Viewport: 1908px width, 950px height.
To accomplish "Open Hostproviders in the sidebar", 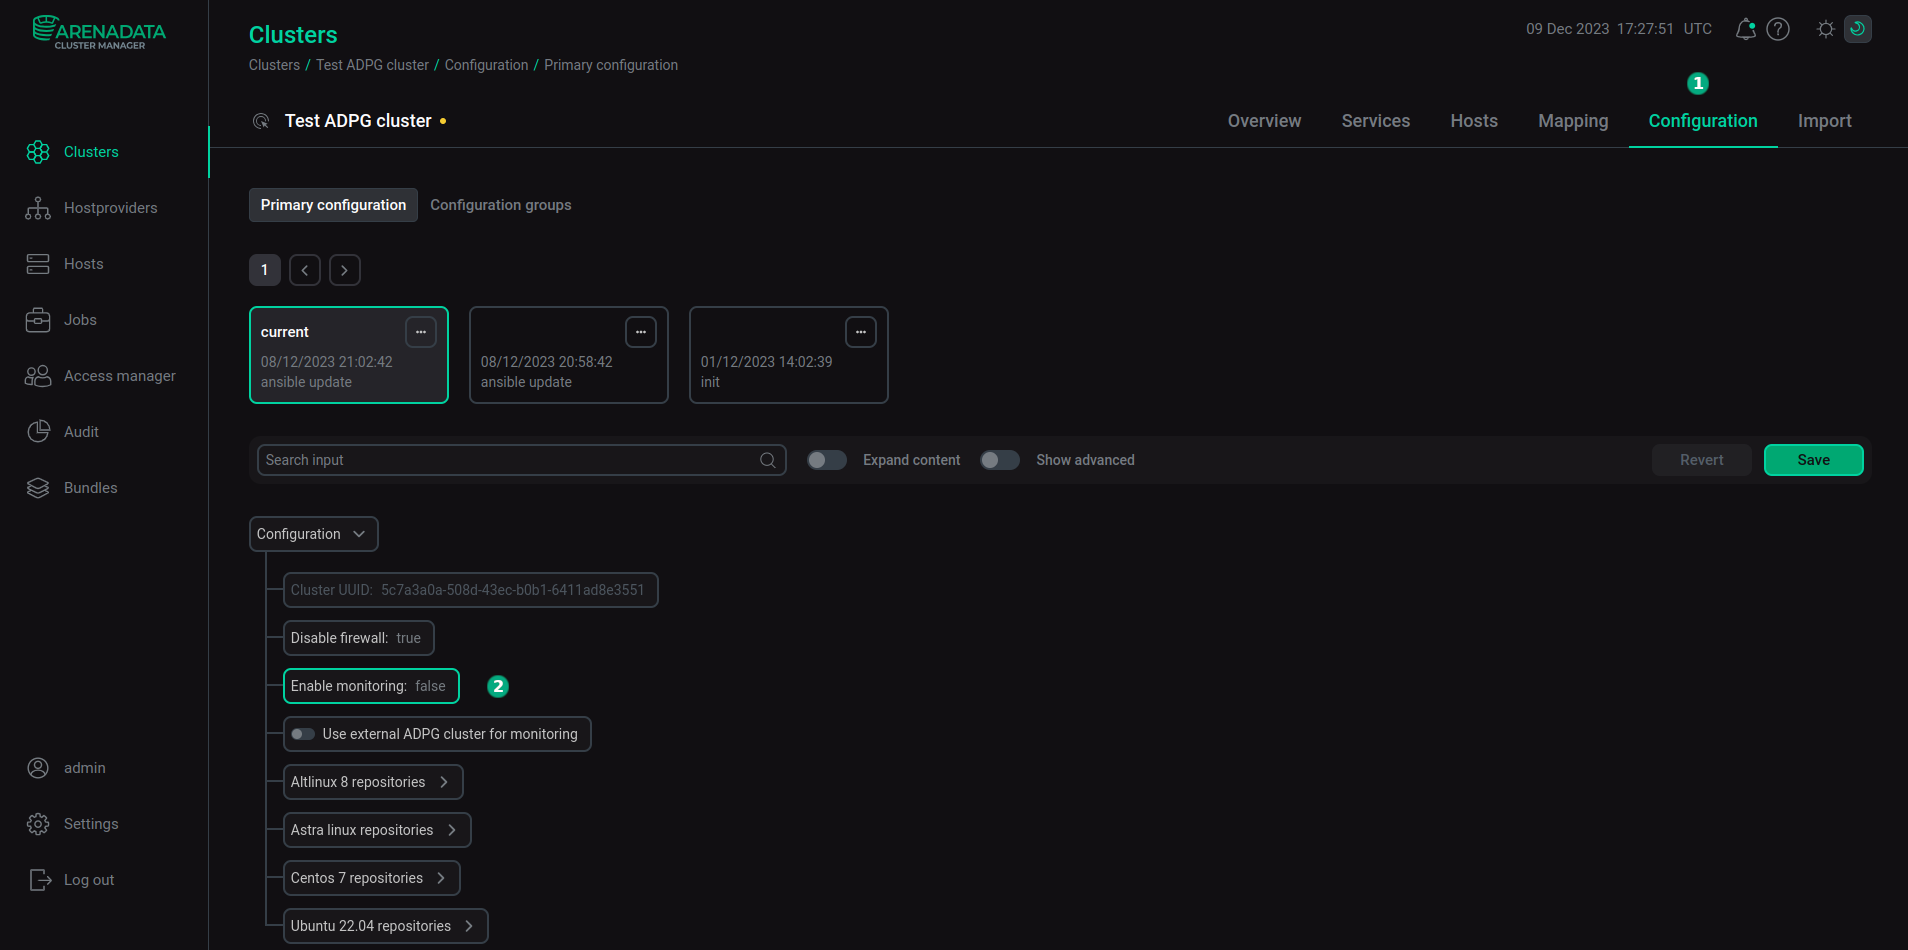I will click(x=110, y=208).
